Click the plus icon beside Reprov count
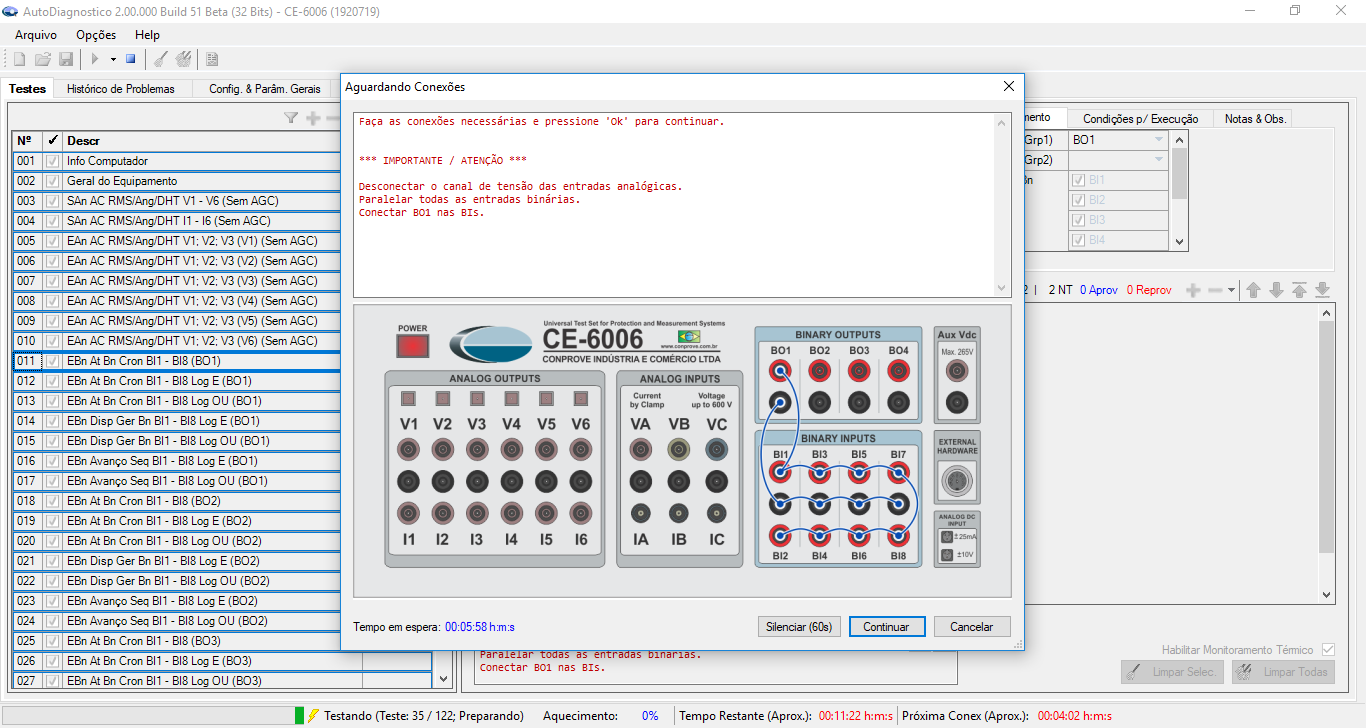The height and width of the screenshot is (728, 1369). (1193, 290)
